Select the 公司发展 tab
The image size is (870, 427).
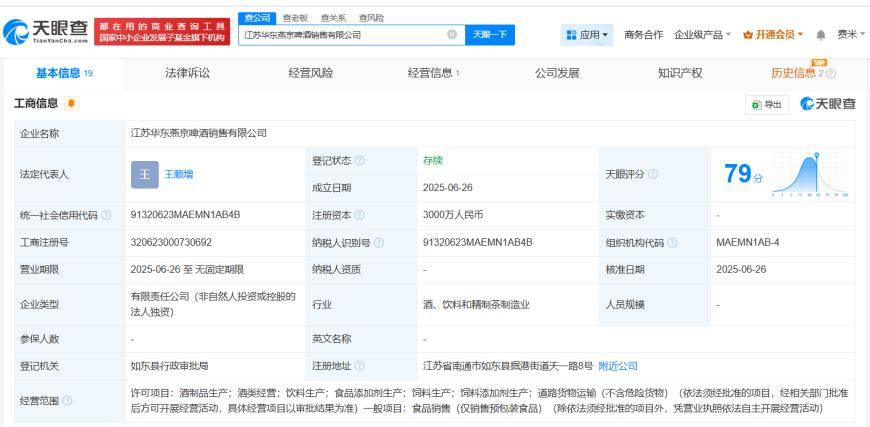557,73
